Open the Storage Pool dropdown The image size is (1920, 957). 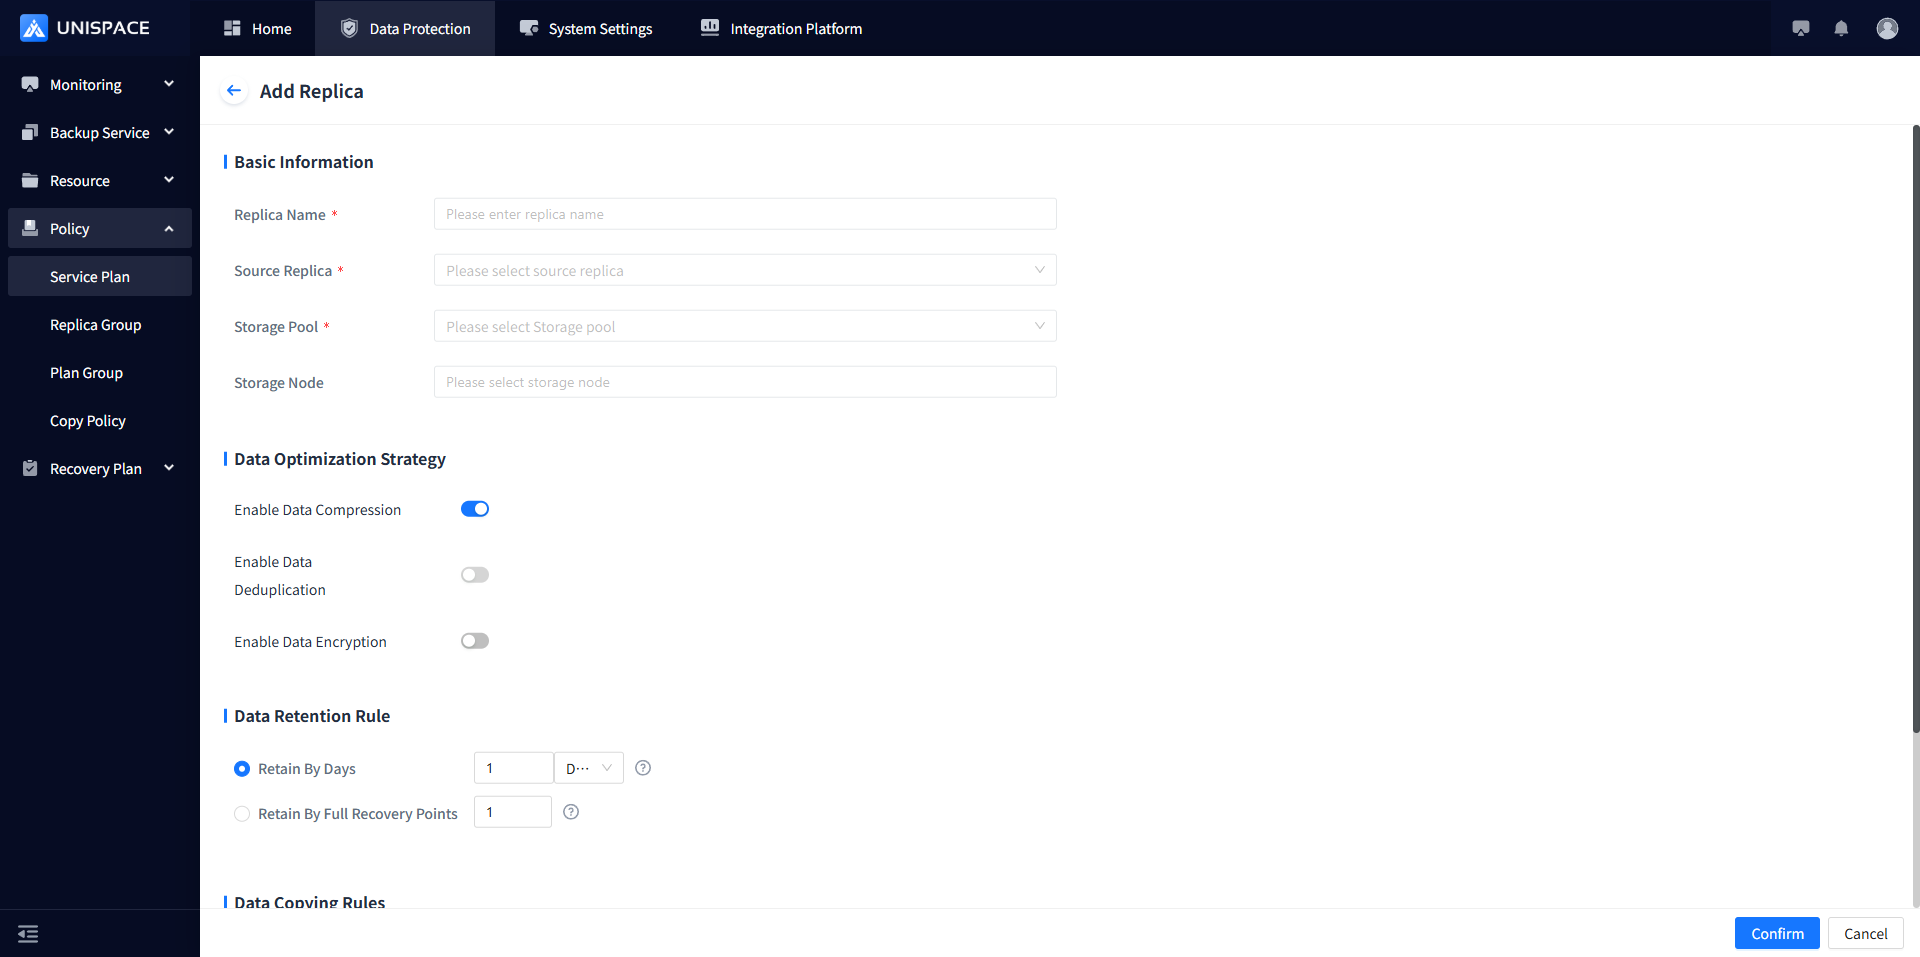745,326
